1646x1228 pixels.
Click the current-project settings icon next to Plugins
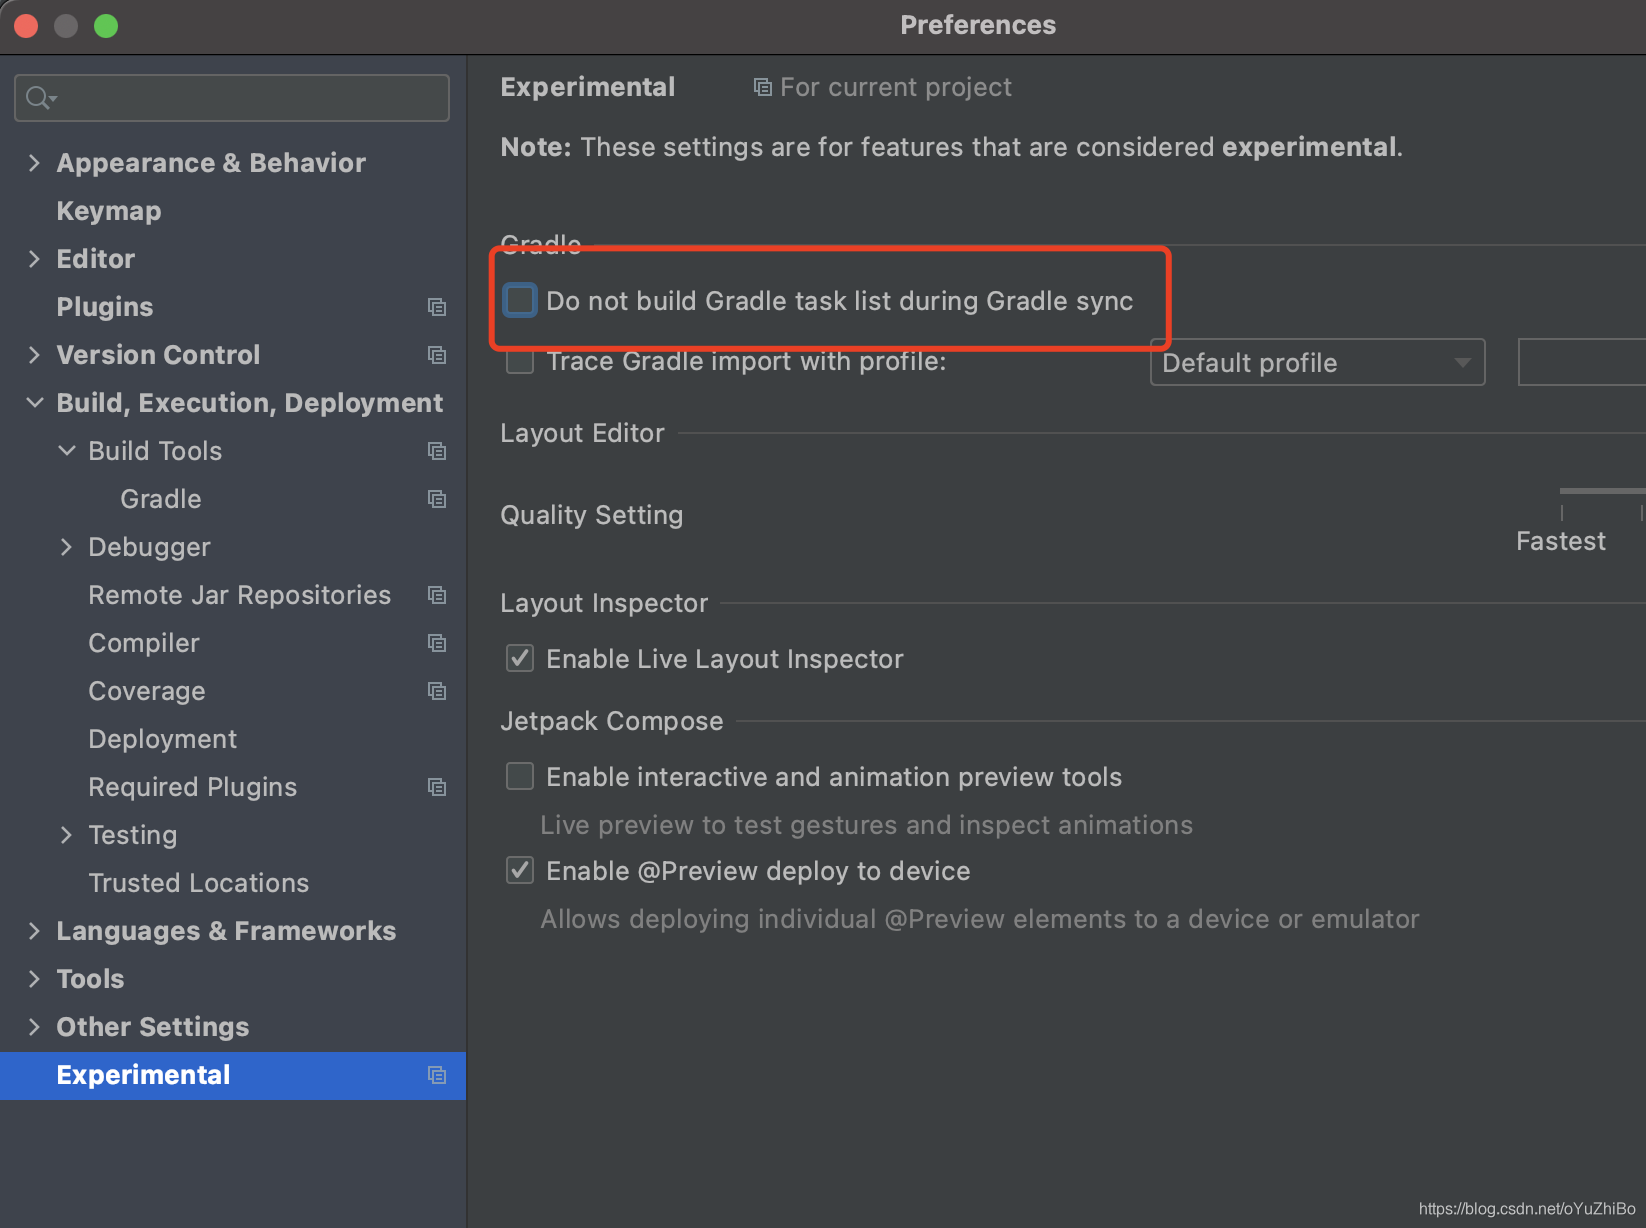tap(437, 307)
